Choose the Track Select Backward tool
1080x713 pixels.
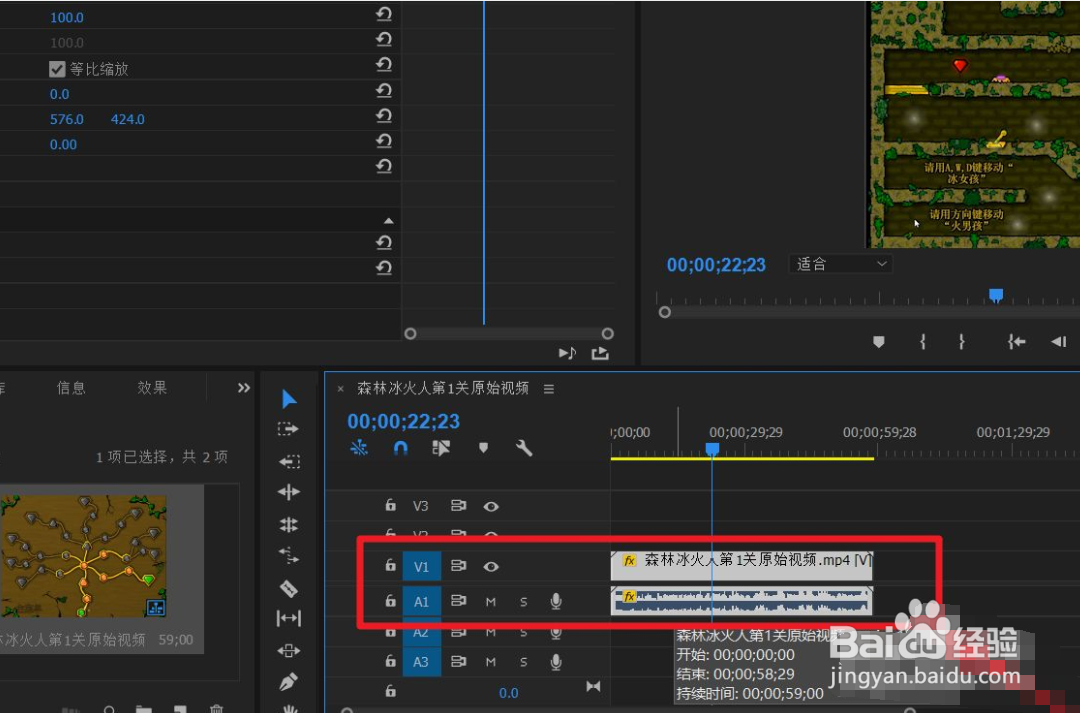(x=289, y=461)
